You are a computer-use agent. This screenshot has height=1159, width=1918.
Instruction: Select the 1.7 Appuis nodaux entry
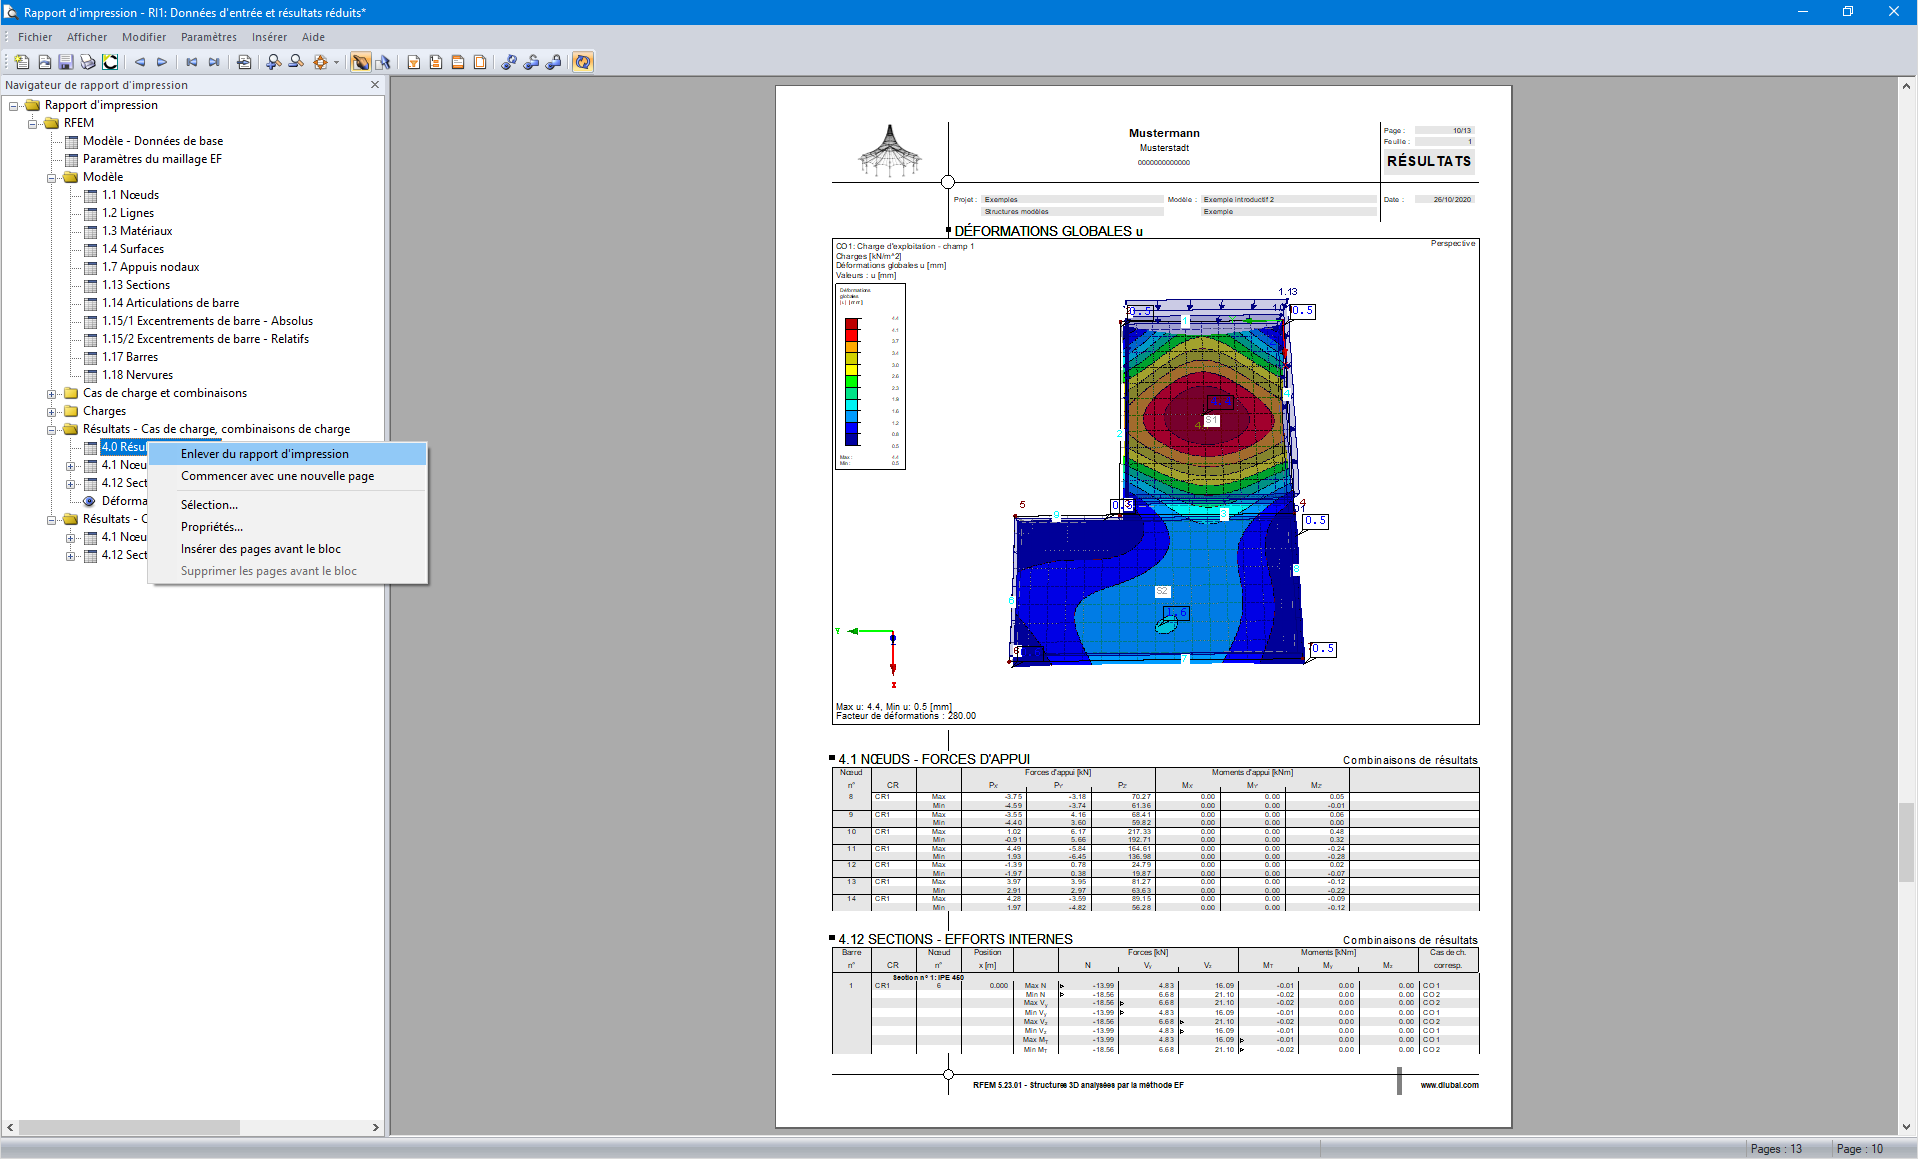[151, 267]
